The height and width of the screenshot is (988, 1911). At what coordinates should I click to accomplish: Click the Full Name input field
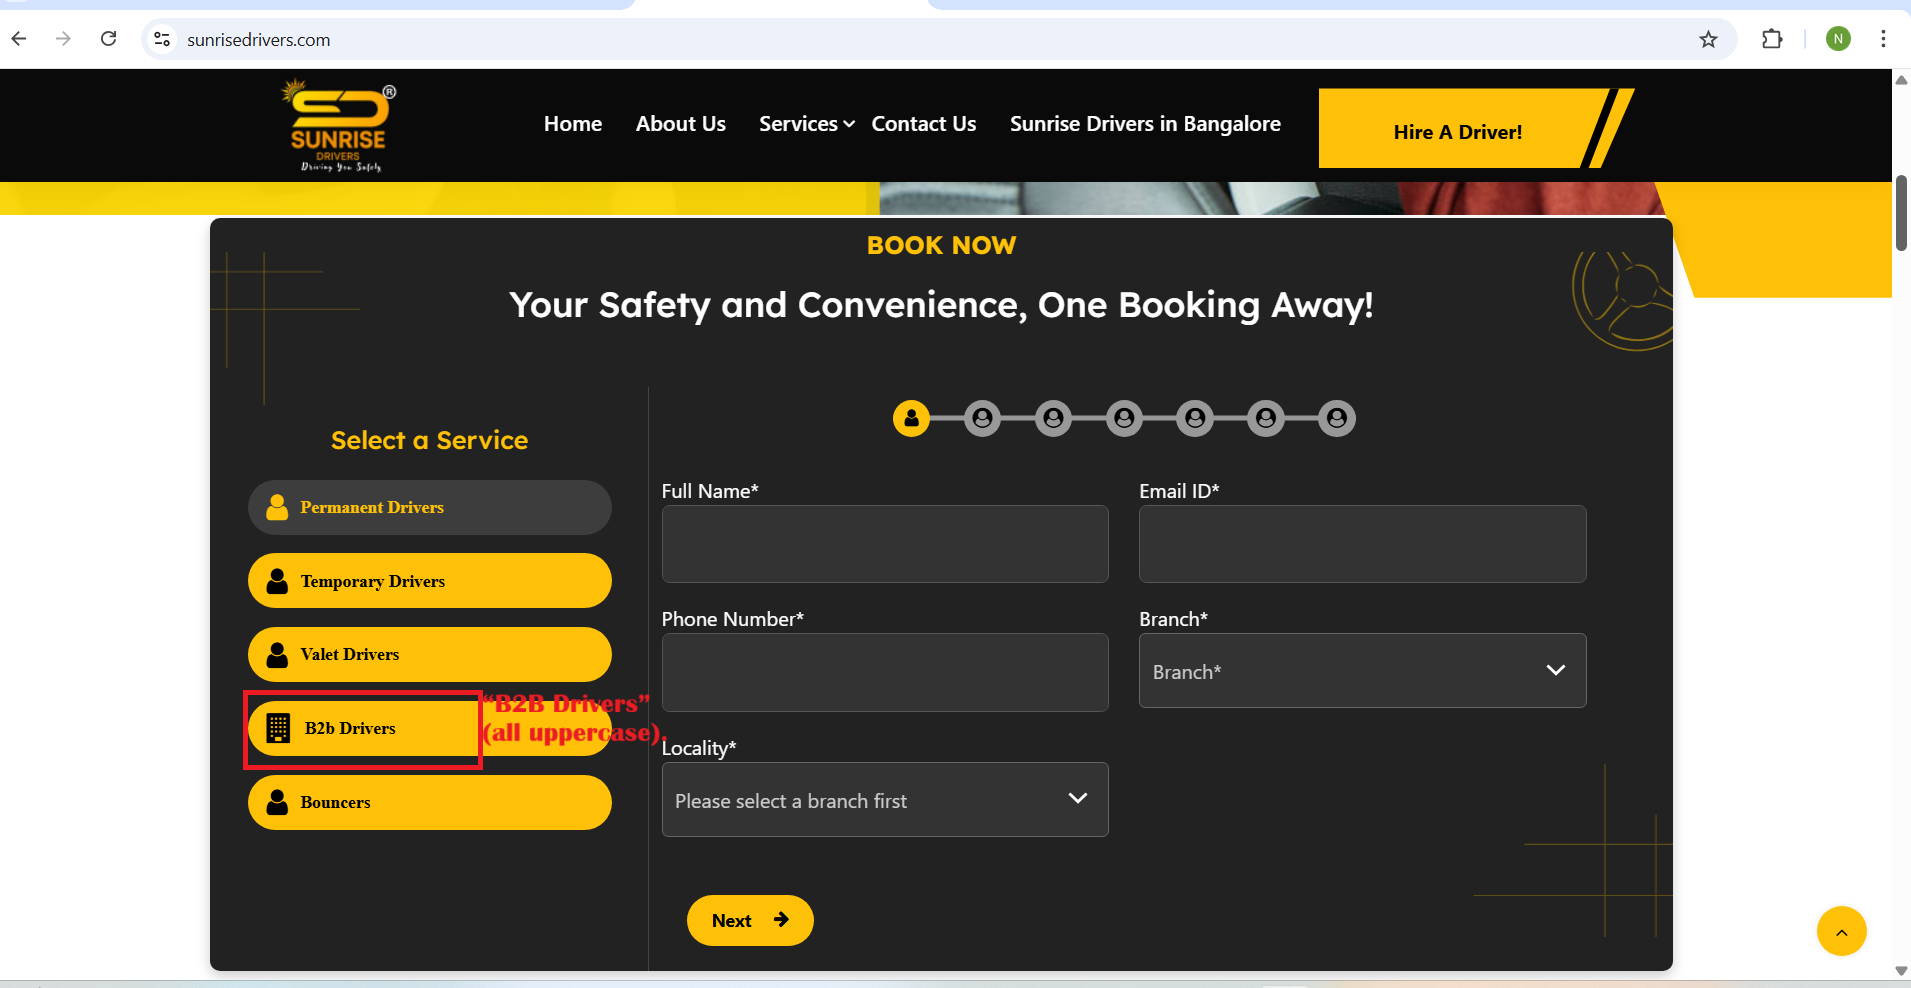pos(884,544)
